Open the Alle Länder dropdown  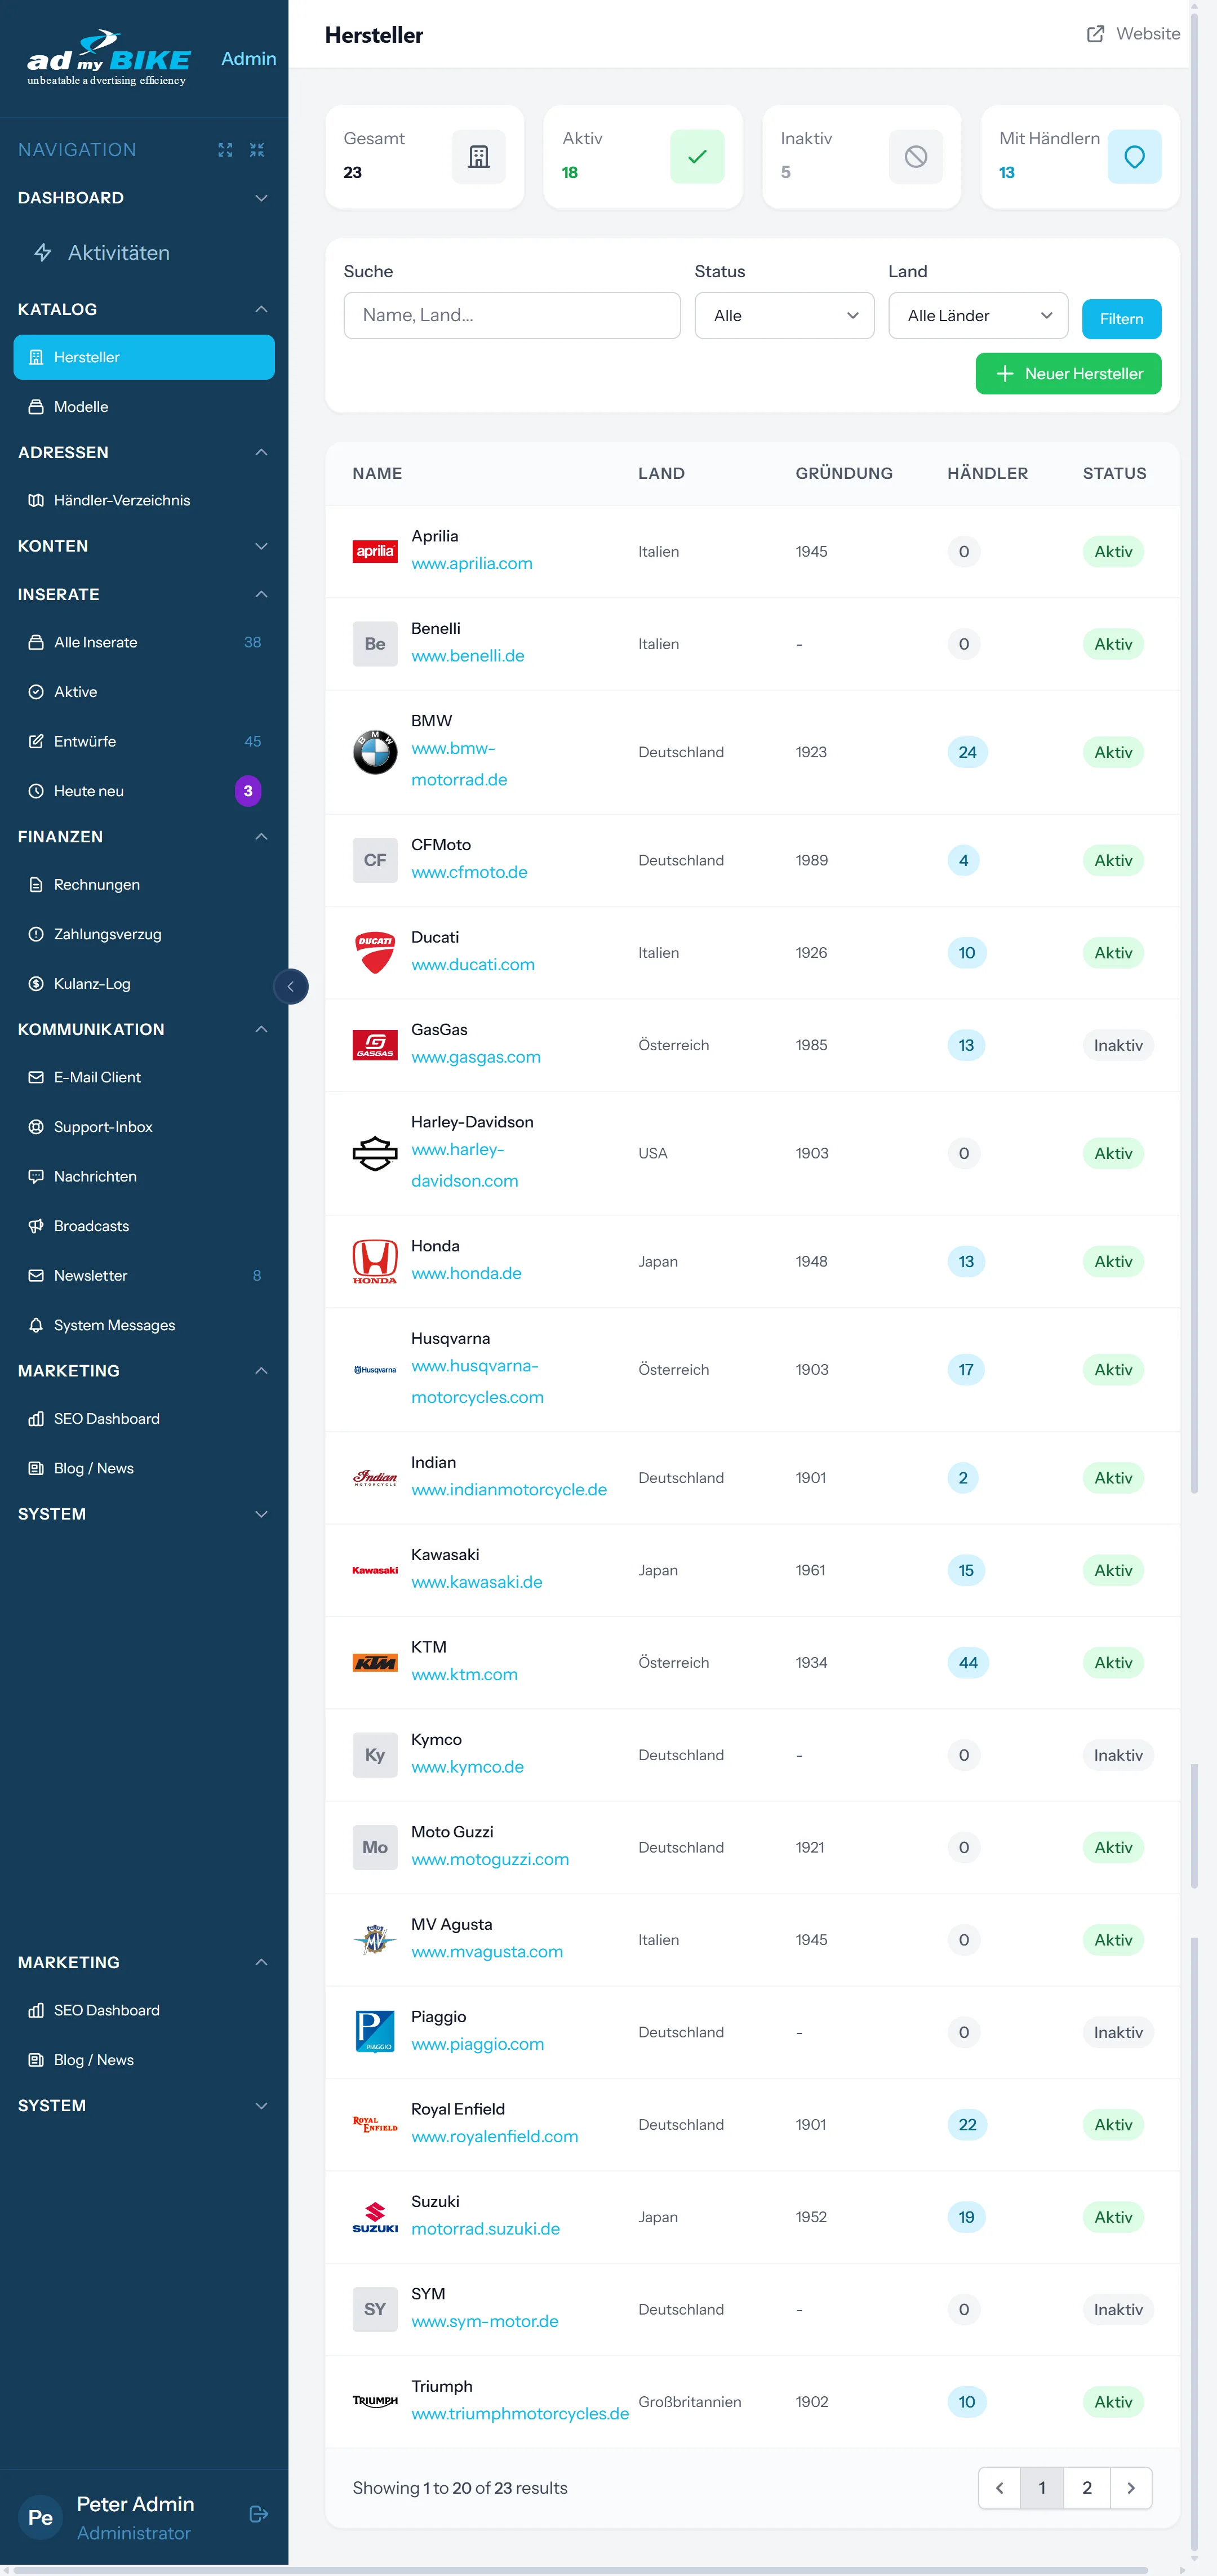coord(977,316)
